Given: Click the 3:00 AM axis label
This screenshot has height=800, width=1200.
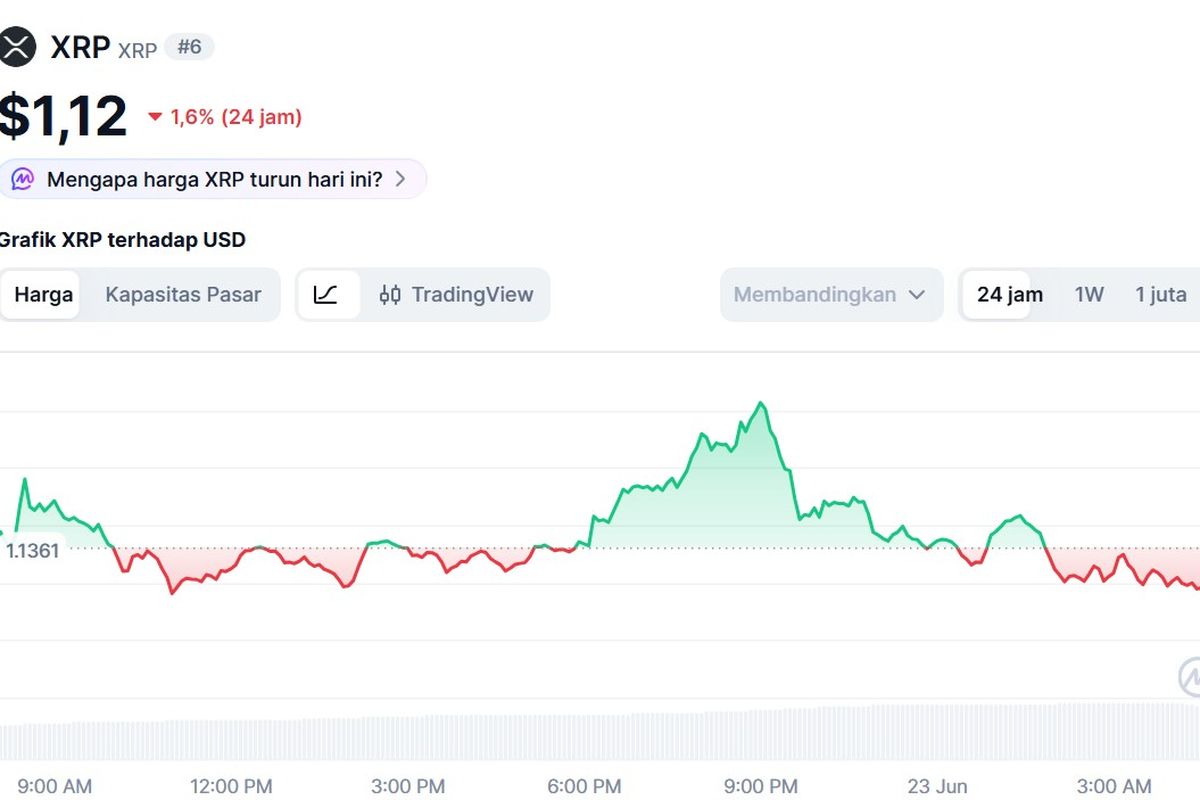Looking at the screenshot, I should coord(1115,787).
